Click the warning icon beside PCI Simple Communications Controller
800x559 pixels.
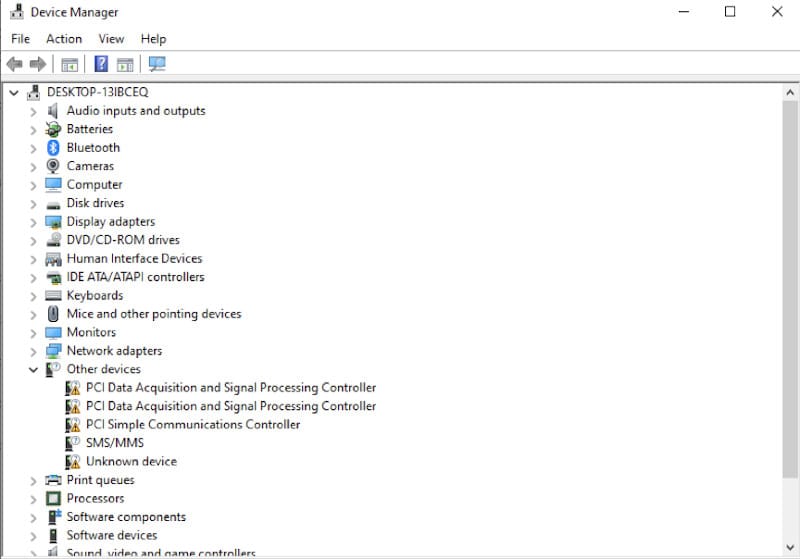point(72,424)
